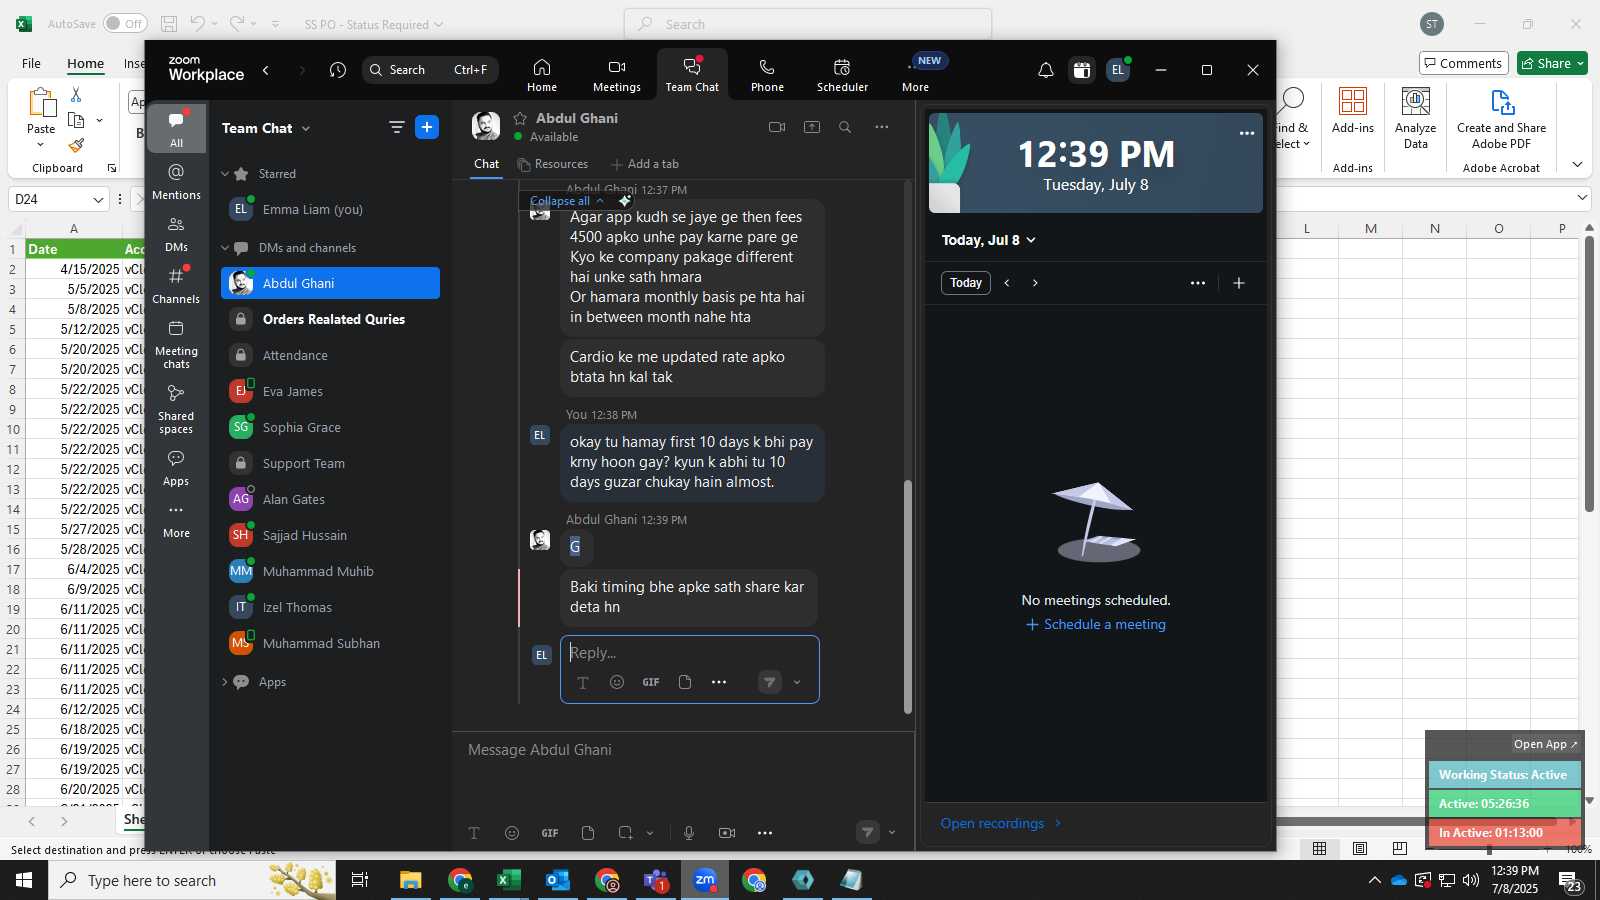Open Excel Name Box dropdown D24
The image size is (1600, 900).
(x=98, y=199)
